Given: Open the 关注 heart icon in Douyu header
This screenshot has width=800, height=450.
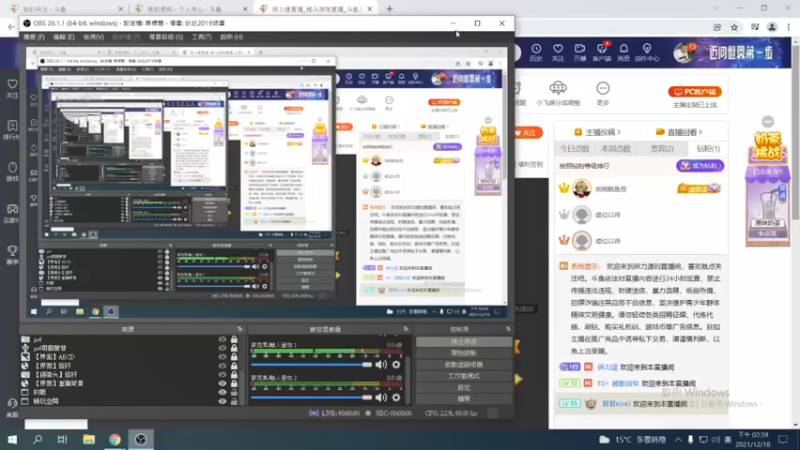Looking at the screenshot, I should tap(558, 52).
